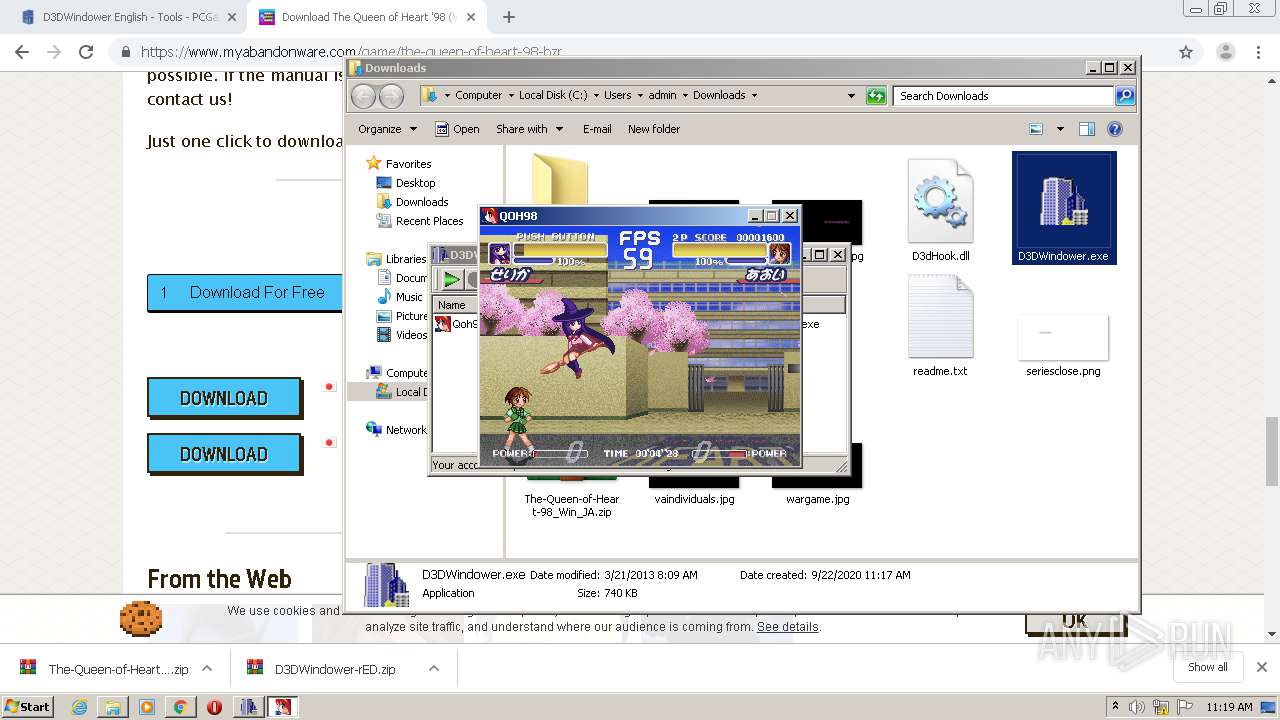Switch to QOH98 game taskbar button
1280x720 pixels.
pos(283,707)
